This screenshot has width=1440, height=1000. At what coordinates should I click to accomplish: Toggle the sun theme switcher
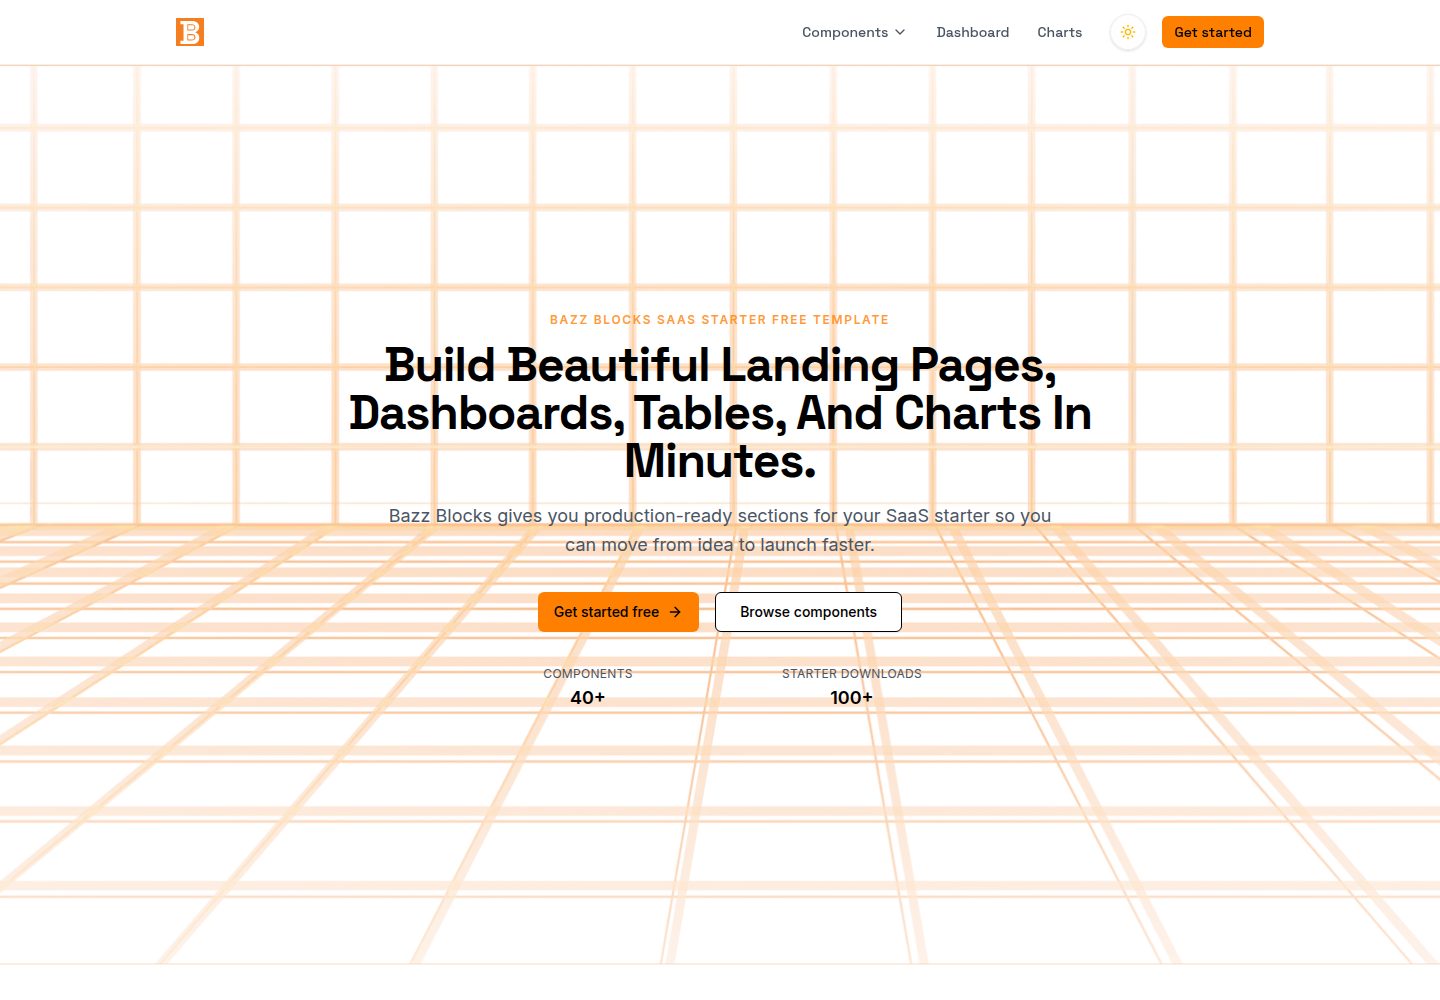(1128, 32)
